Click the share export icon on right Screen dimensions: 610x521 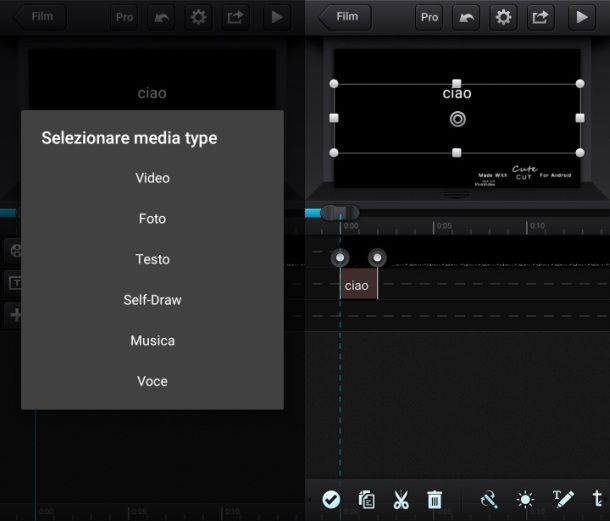click(540, 17)
